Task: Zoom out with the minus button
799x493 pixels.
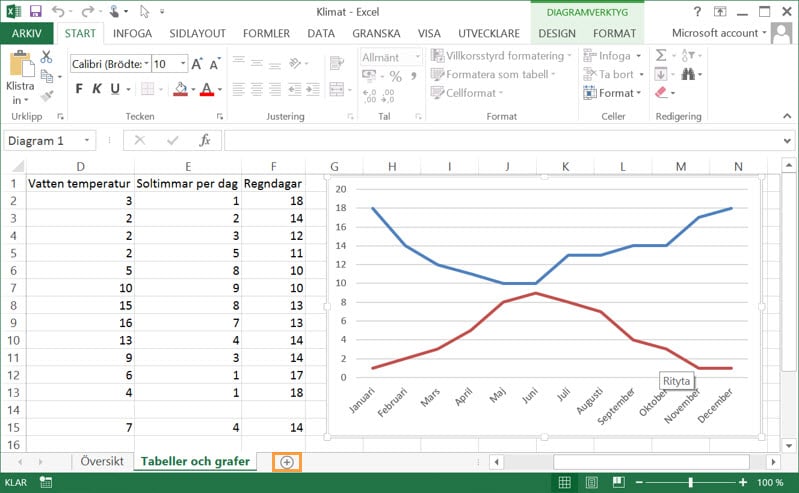Action: pyautogui.click(x=639, y=482)
